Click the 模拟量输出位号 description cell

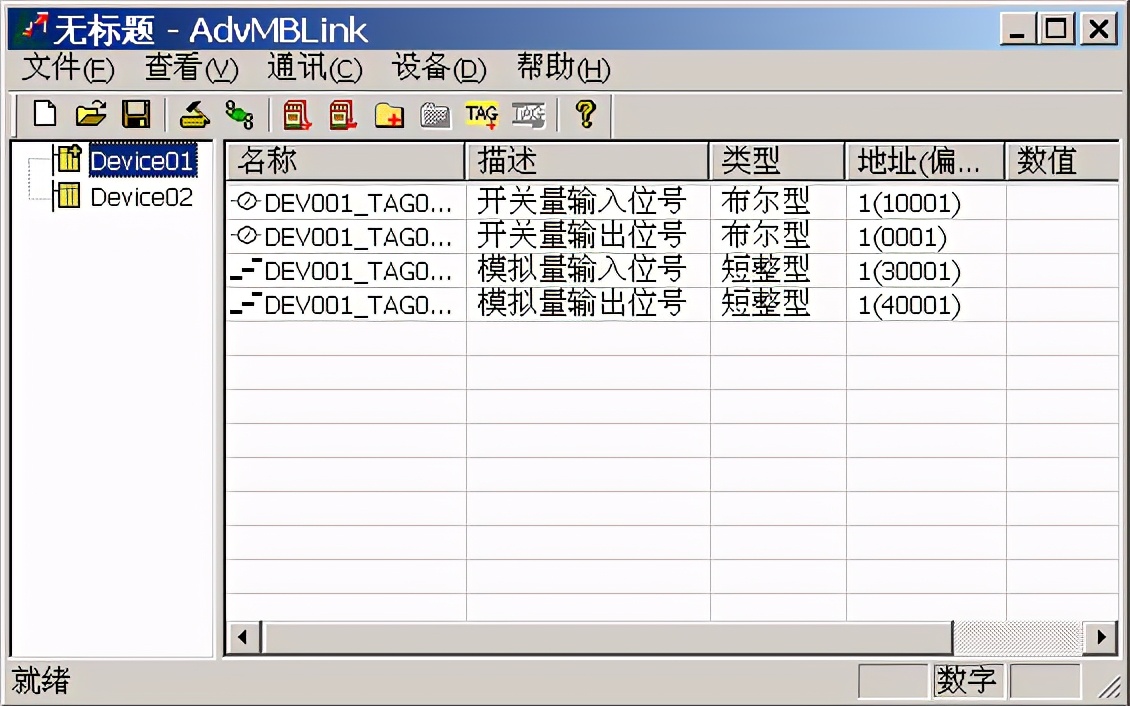[x=581, y=303]
